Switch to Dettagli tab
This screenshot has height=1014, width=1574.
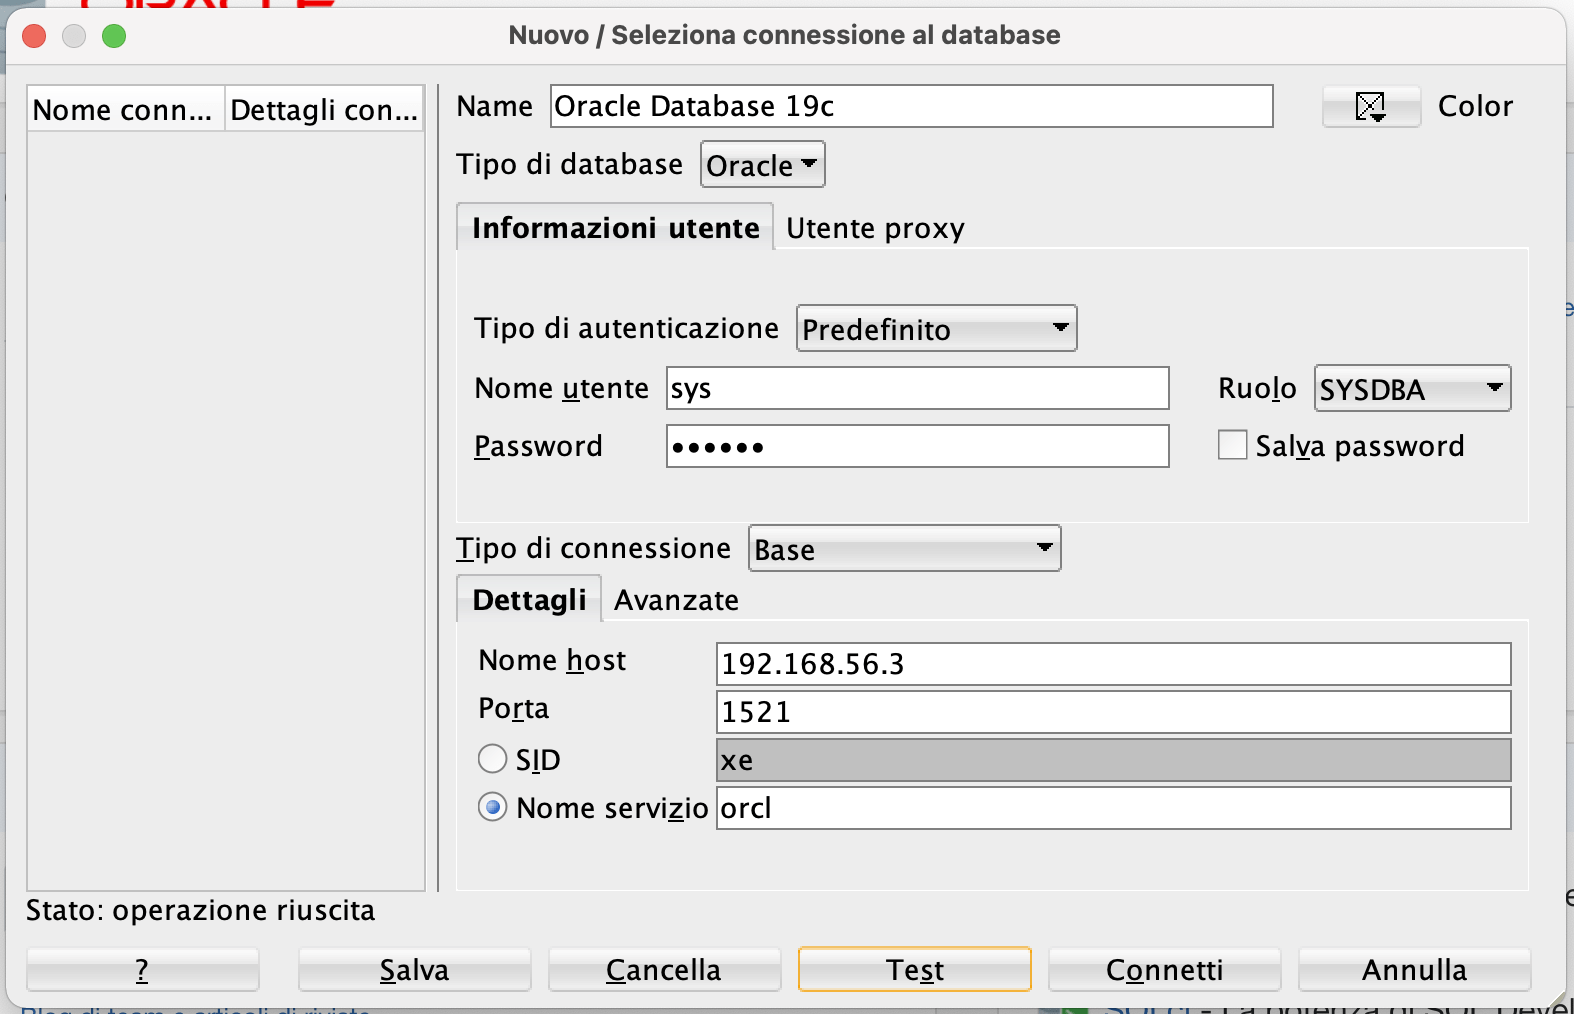click(x=529, y=600)
